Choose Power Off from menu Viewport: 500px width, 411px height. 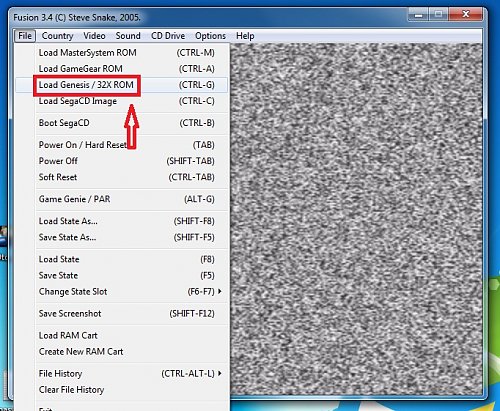coord(122,161)
